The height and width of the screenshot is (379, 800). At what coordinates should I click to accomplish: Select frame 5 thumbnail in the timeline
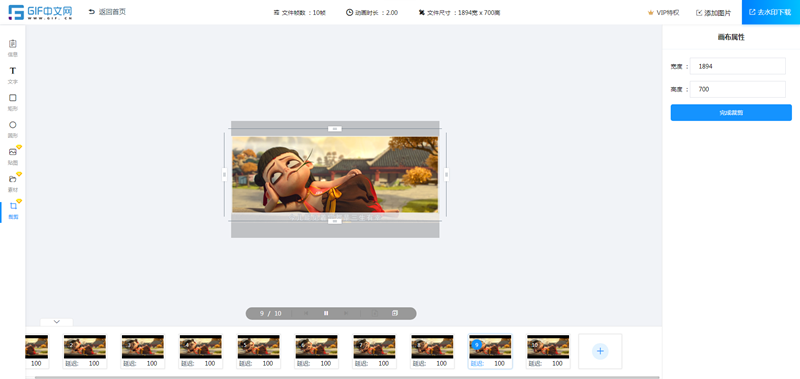(258, 351)
